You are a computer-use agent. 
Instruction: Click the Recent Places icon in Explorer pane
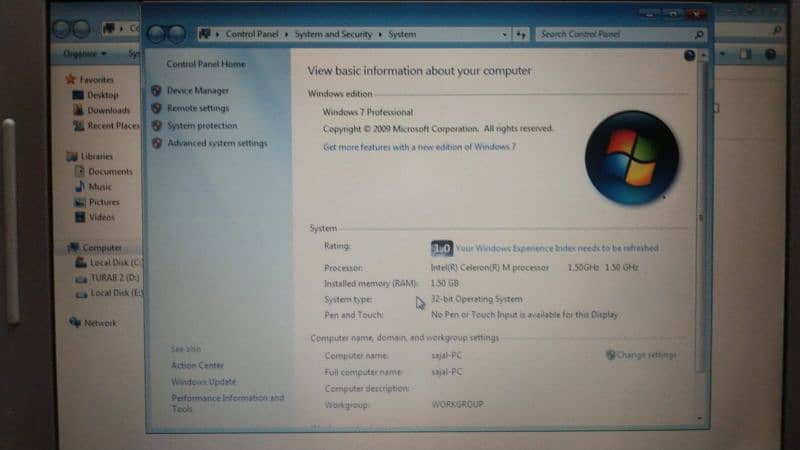pyautogui.click(x=78, y=125)
